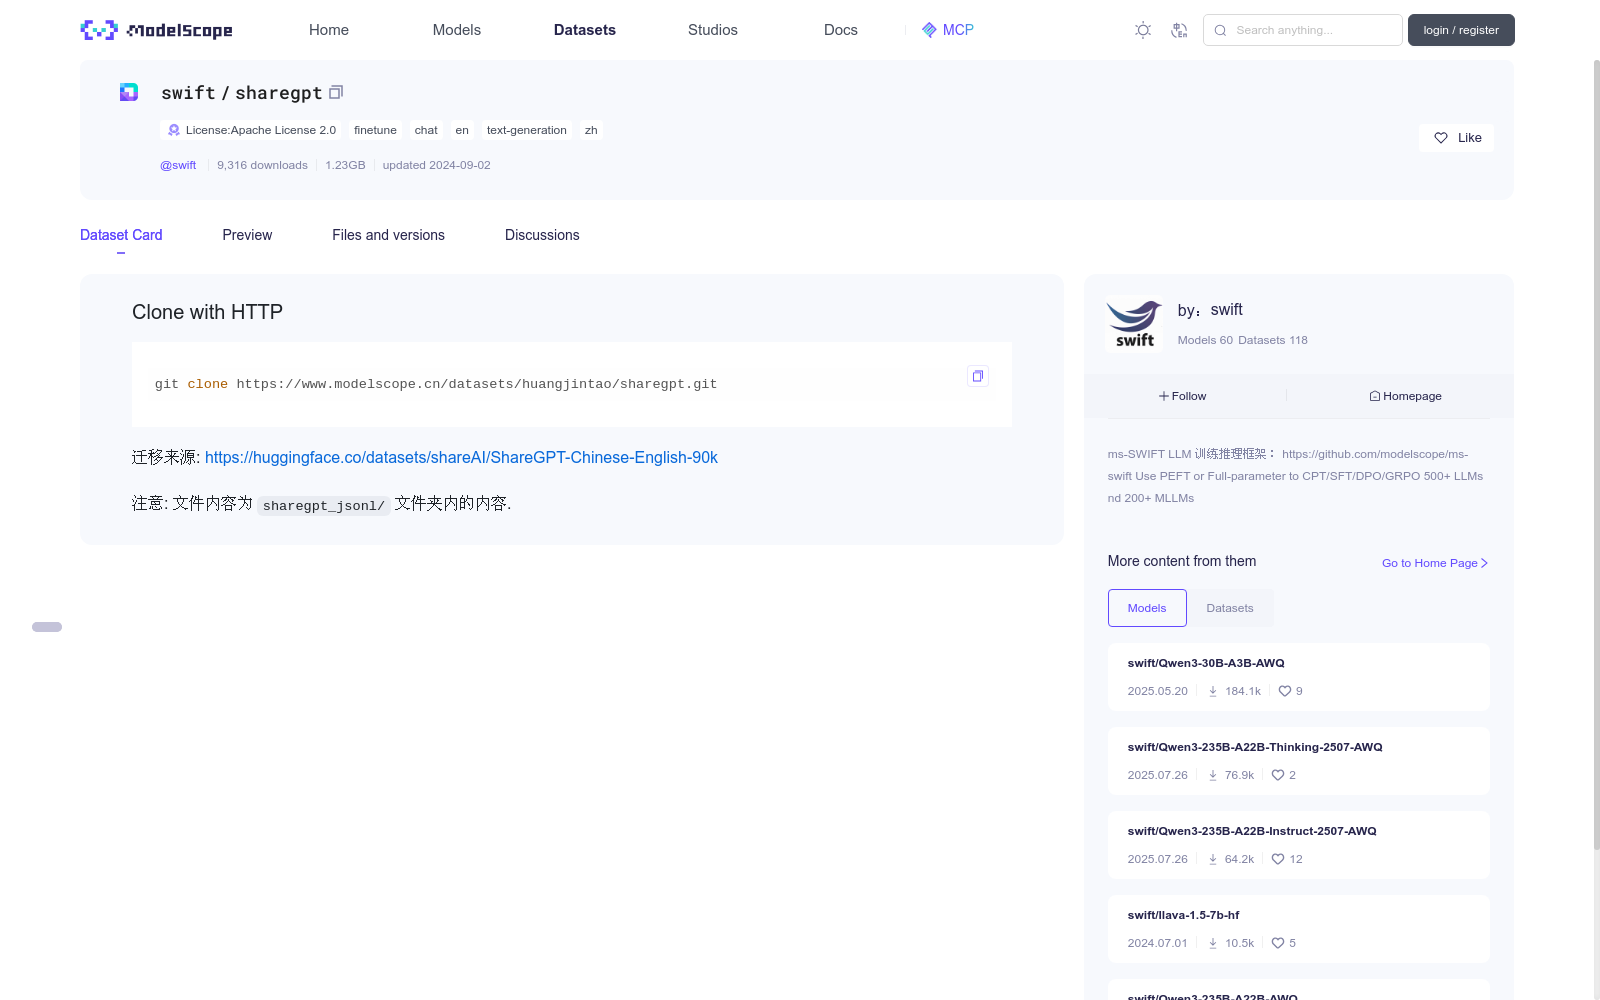This screenshot has width=1600, height=1000.
Task: Switch language with the translate icon
Action: coord(1179,30)
